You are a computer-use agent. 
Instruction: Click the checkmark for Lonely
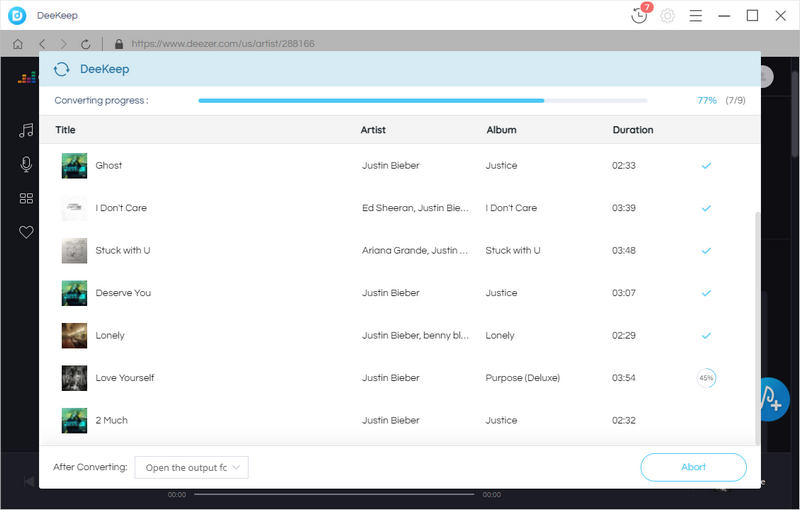[706, 336]
